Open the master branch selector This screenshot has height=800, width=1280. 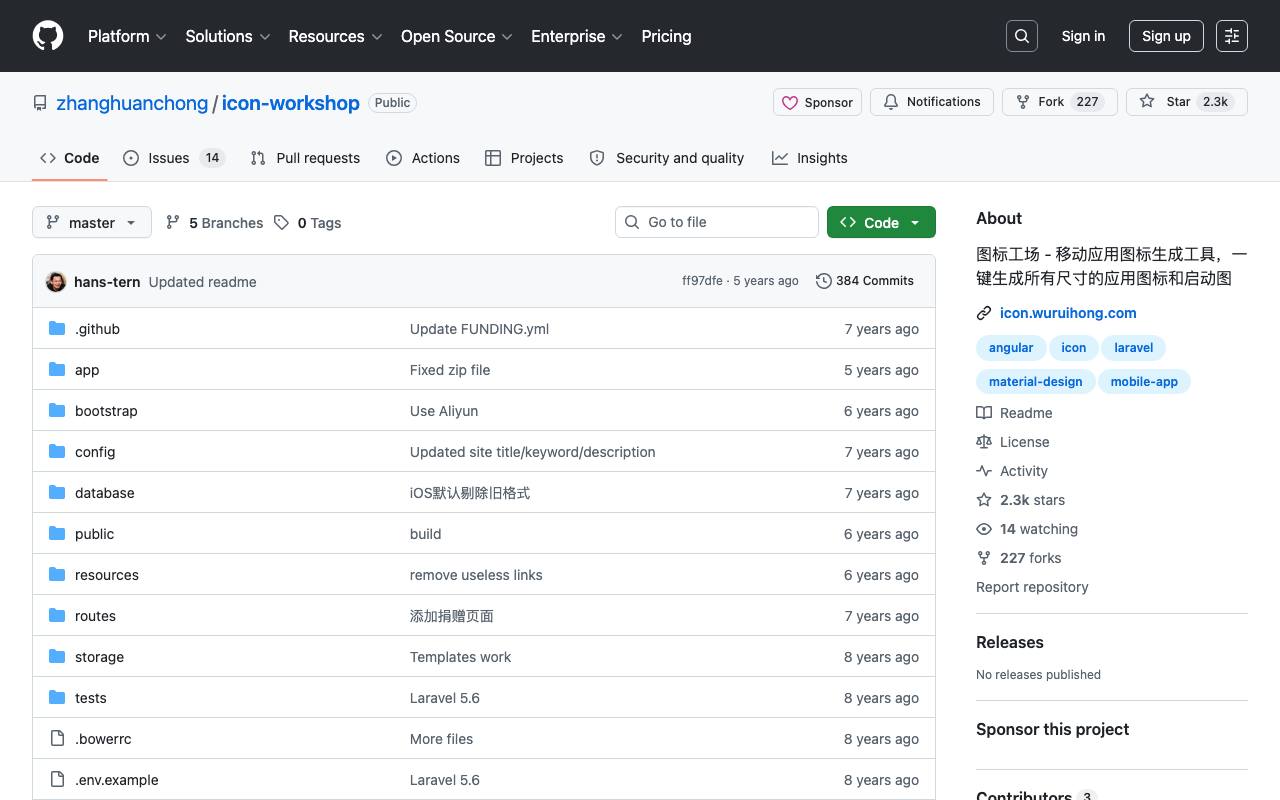pyautogui.click(x=92, y=222)
